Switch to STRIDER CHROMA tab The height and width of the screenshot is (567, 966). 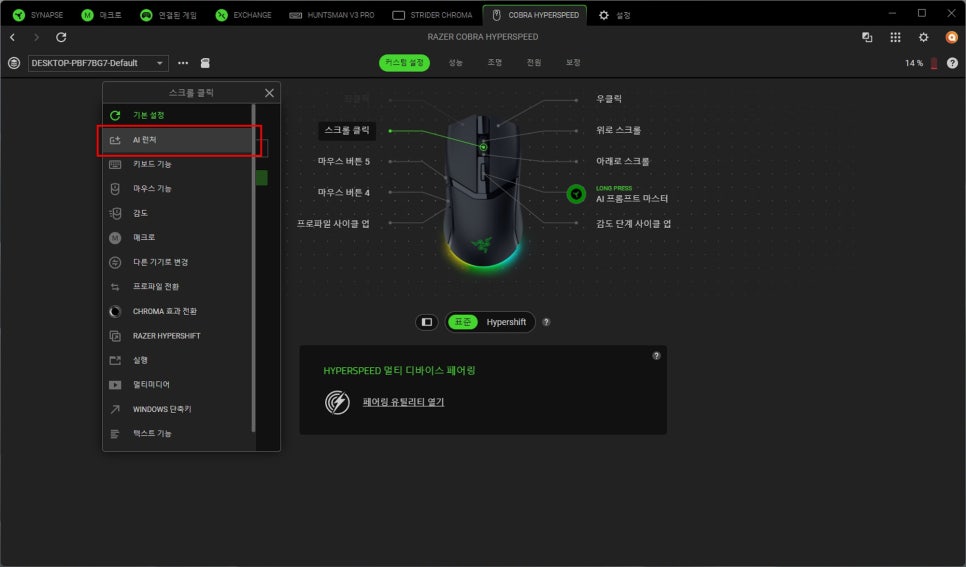pos(432,15)
